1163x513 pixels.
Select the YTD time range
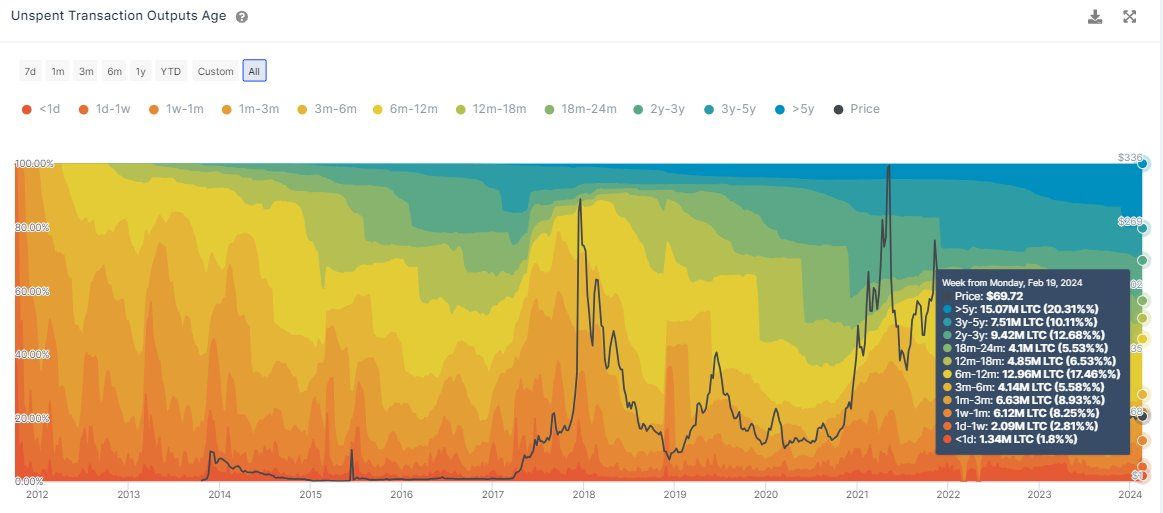pos(171,71)
